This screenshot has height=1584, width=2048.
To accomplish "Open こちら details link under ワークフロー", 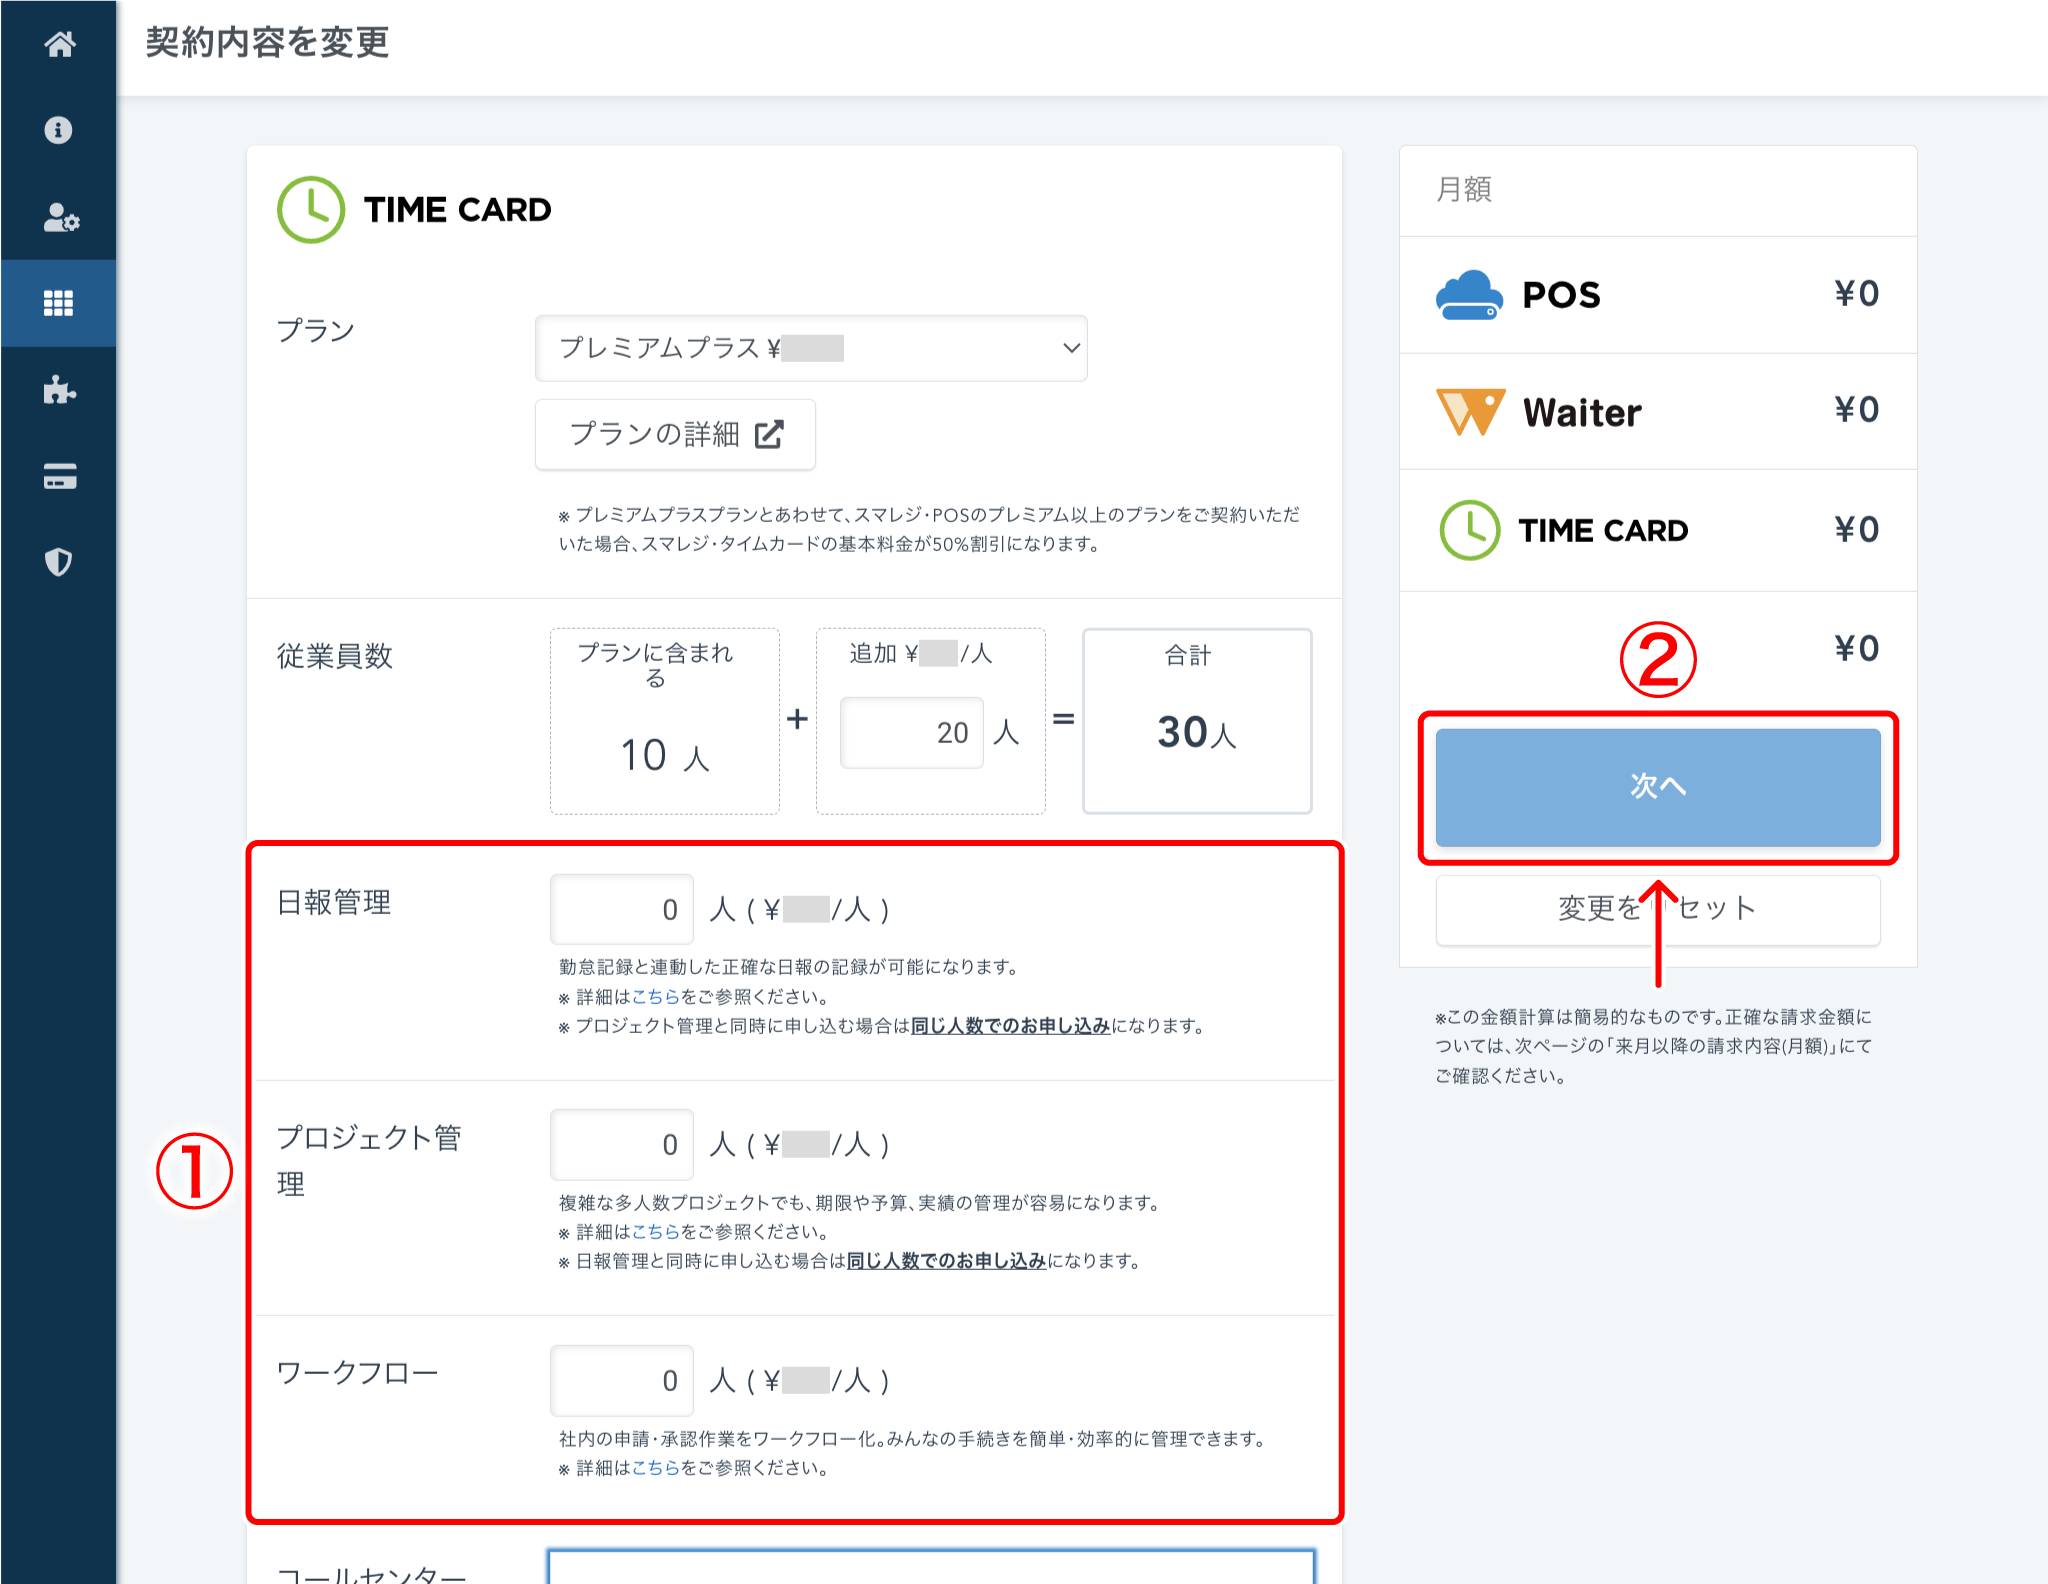I will coord(655,1468).
